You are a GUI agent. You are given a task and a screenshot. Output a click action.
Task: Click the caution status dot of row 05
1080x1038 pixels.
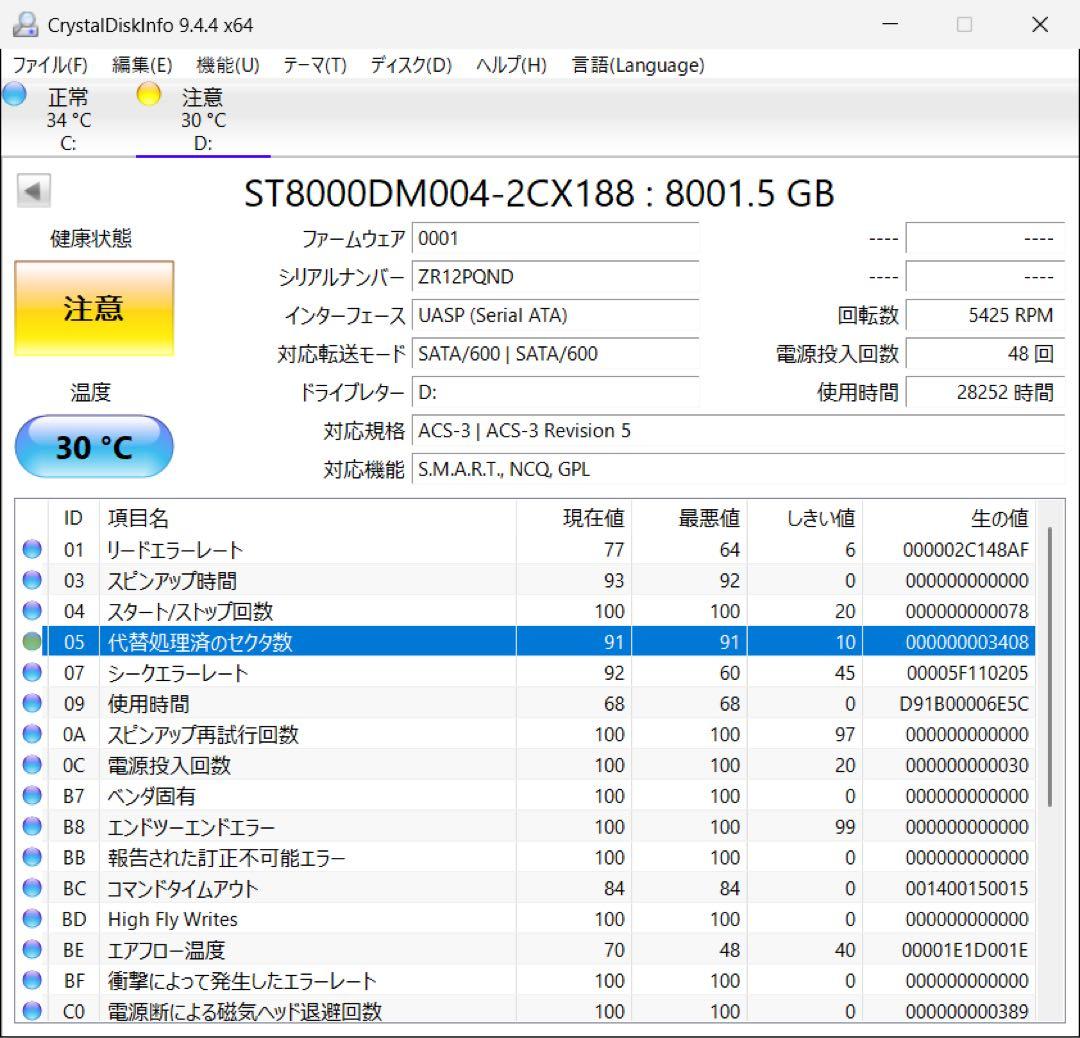point(32,642)
